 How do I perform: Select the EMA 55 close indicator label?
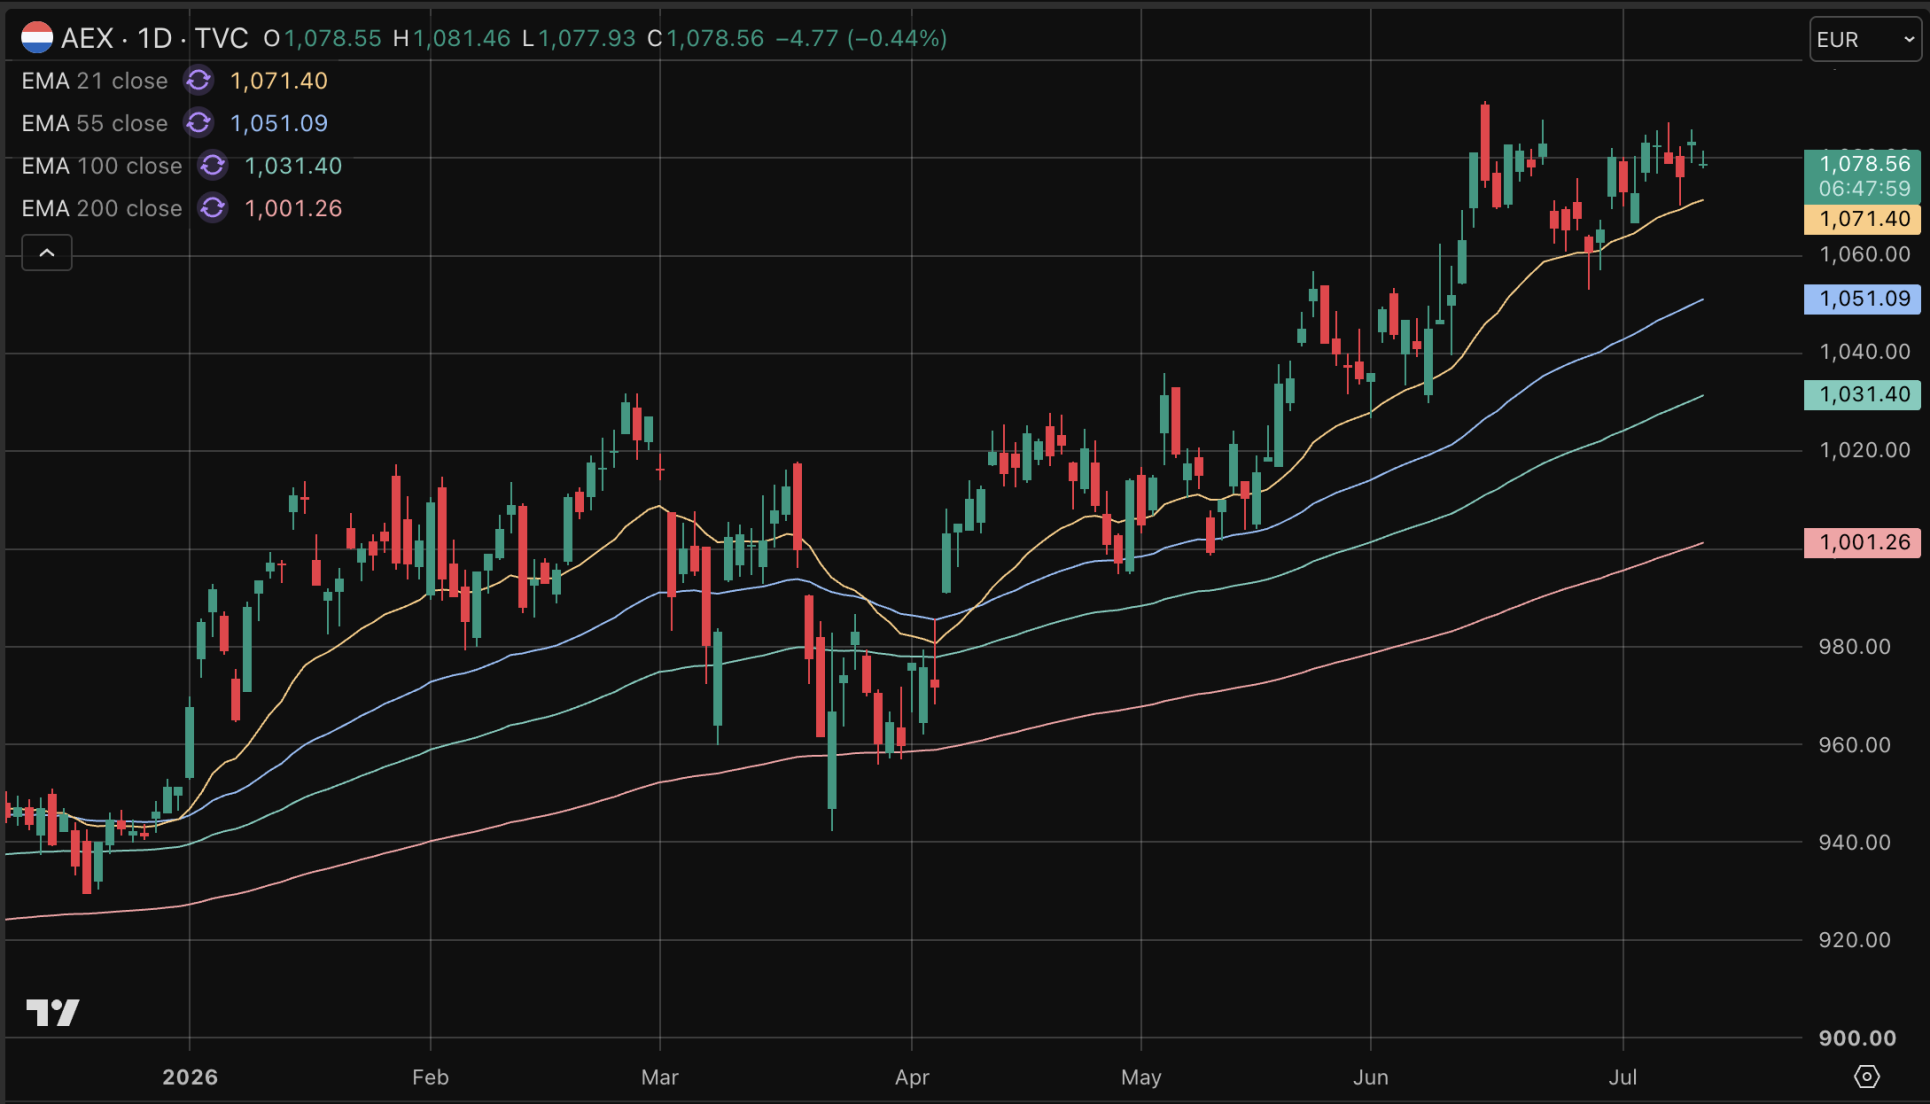click(x=95, y=123)
